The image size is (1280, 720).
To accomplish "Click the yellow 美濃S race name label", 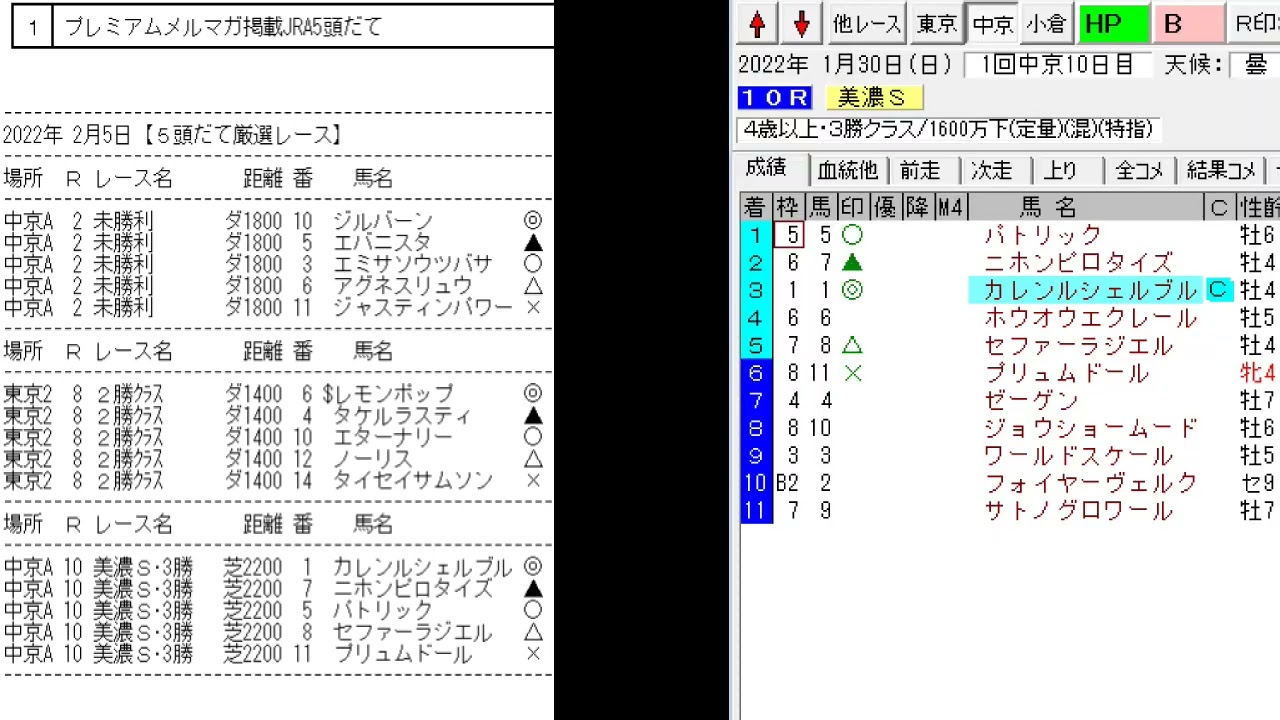I will [873, 98].
